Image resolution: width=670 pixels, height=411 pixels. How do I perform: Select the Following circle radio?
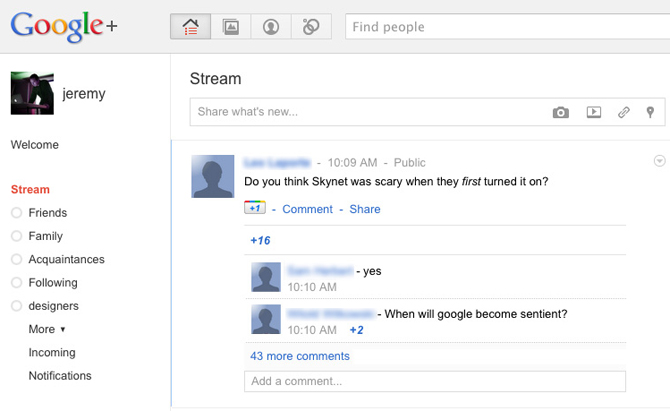(17, 282)
